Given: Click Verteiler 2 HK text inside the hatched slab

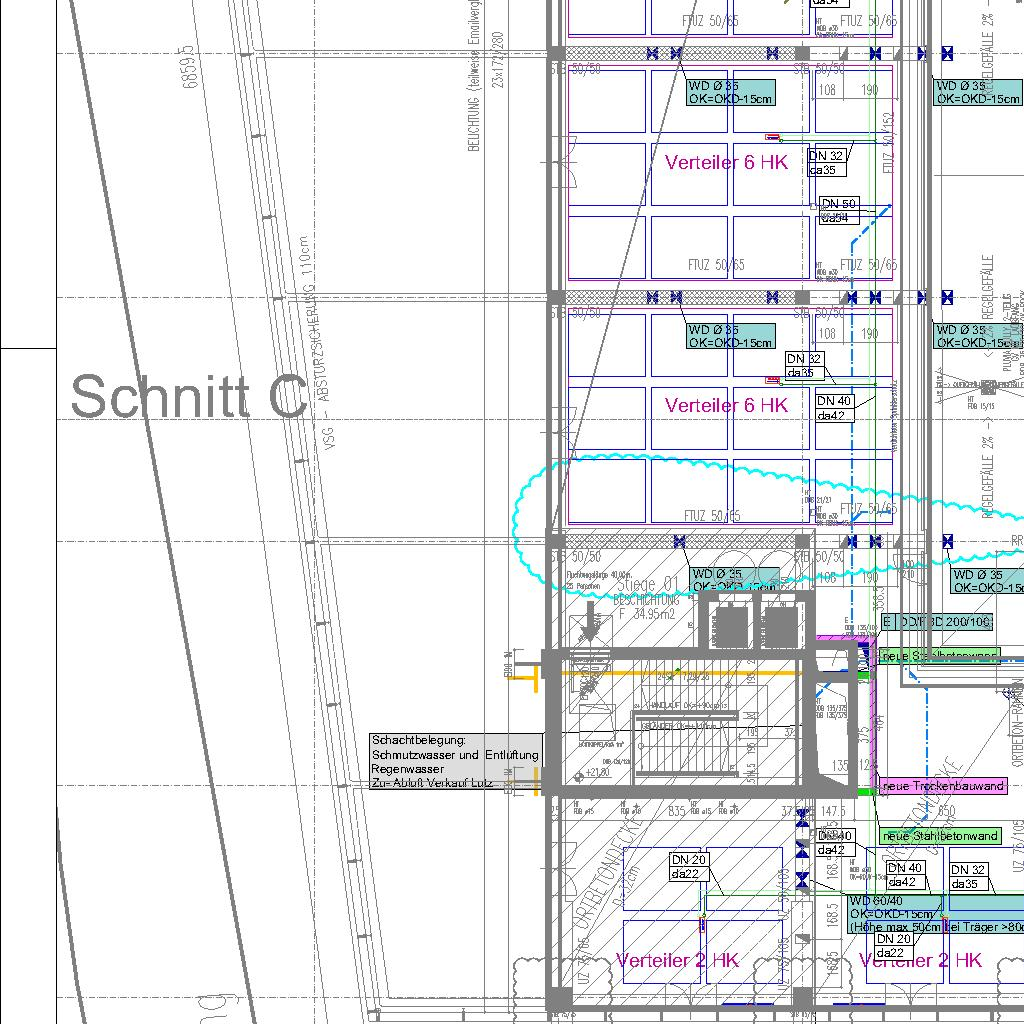Looking at the screenshot, I should (x=677, y=960).
